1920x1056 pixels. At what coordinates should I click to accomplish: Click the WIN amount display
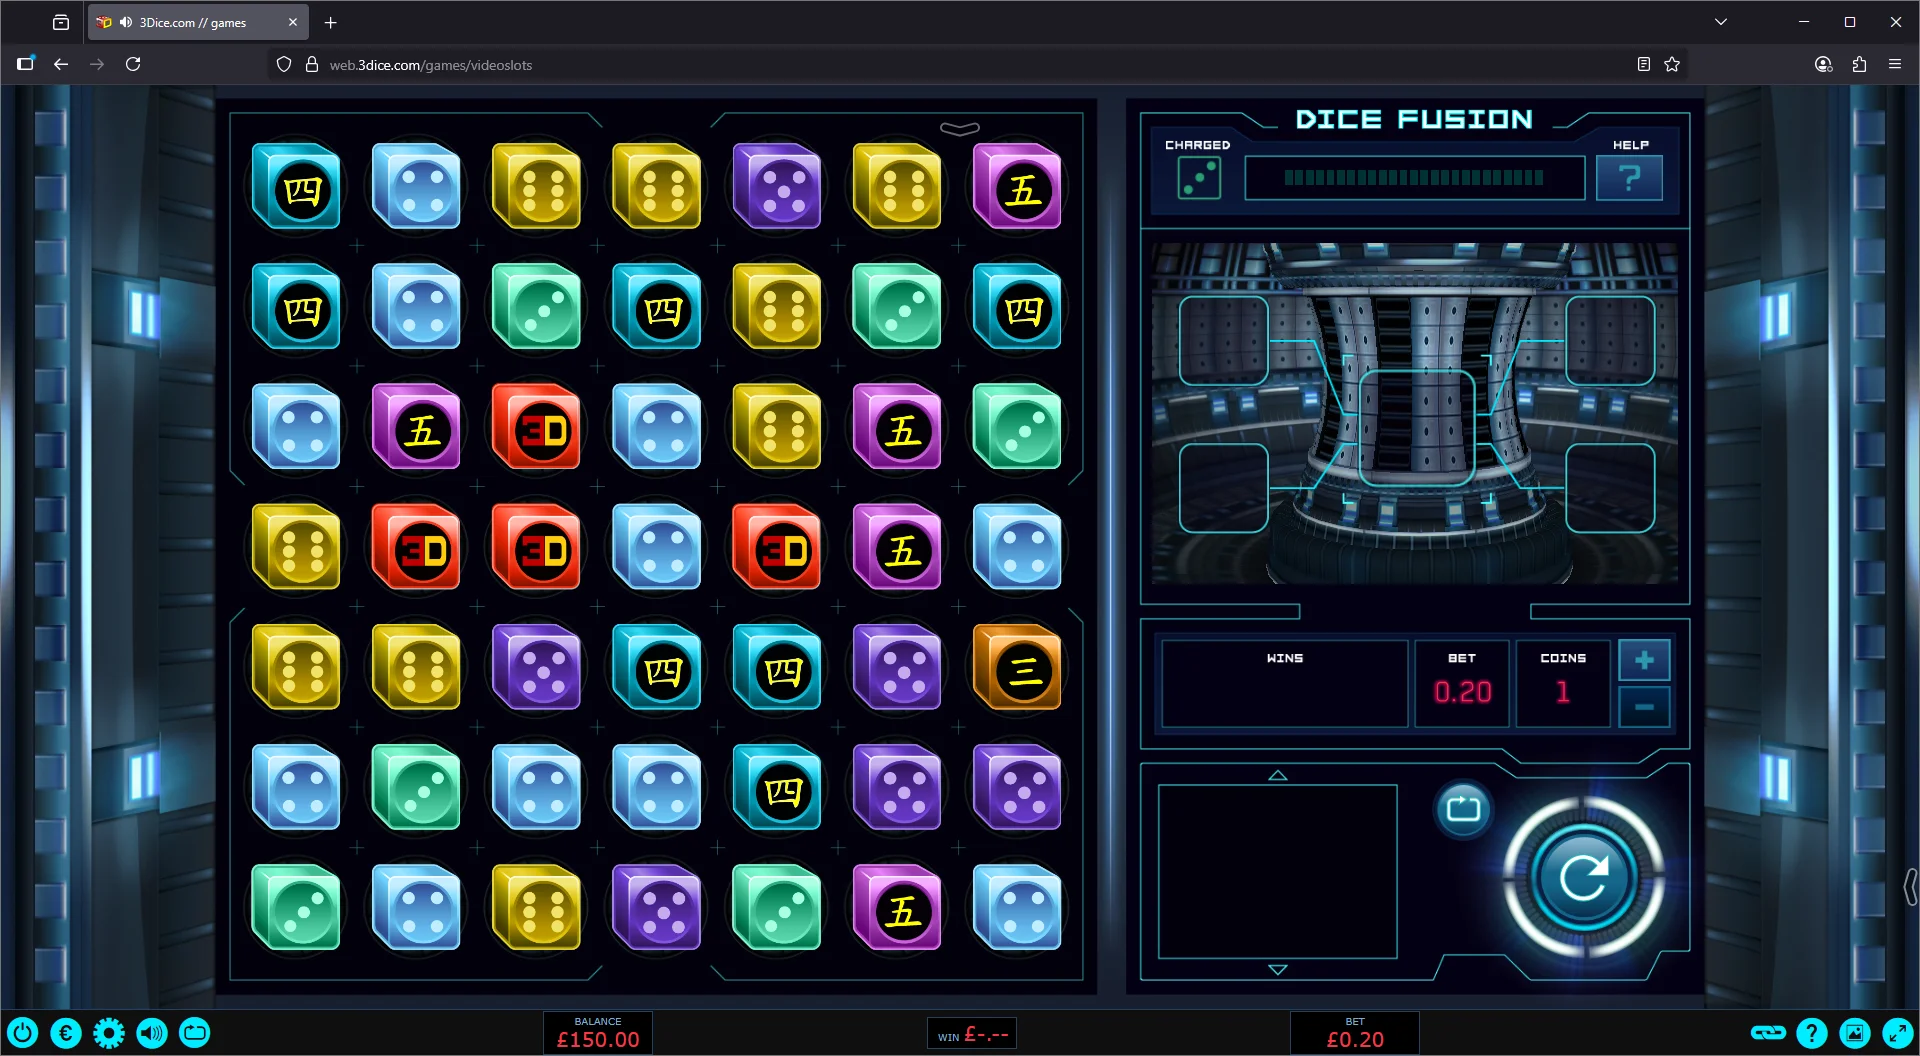[x=972, y=1035]
